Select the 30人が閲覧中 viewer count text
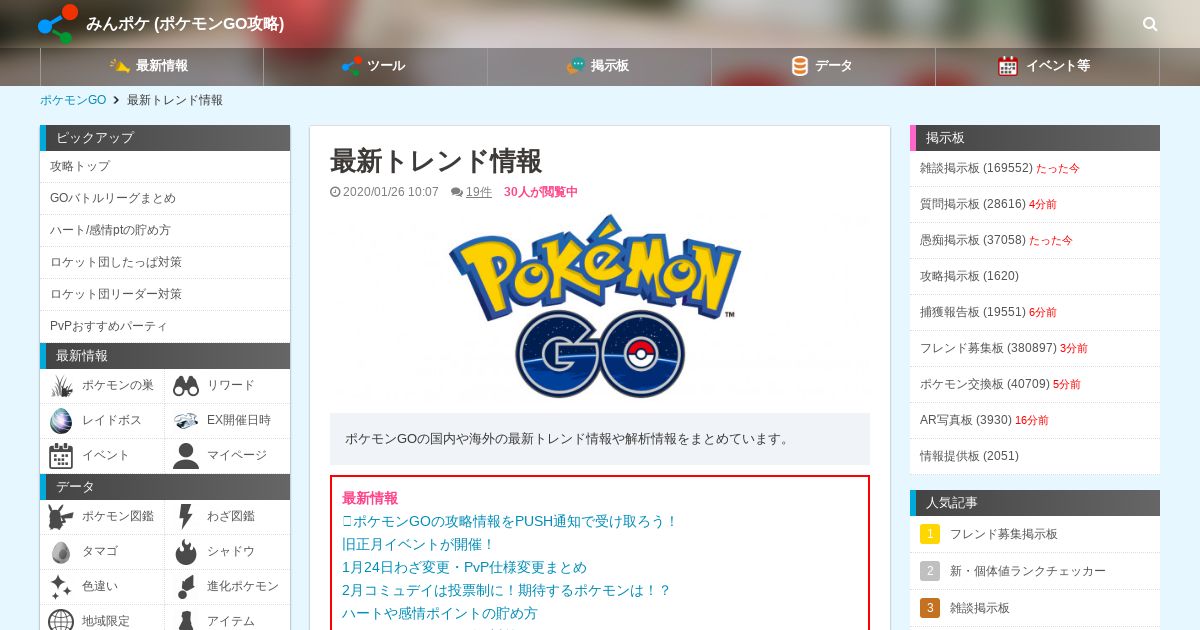Viewport: 1200px width, 630px height. click(x=541, y=192)
